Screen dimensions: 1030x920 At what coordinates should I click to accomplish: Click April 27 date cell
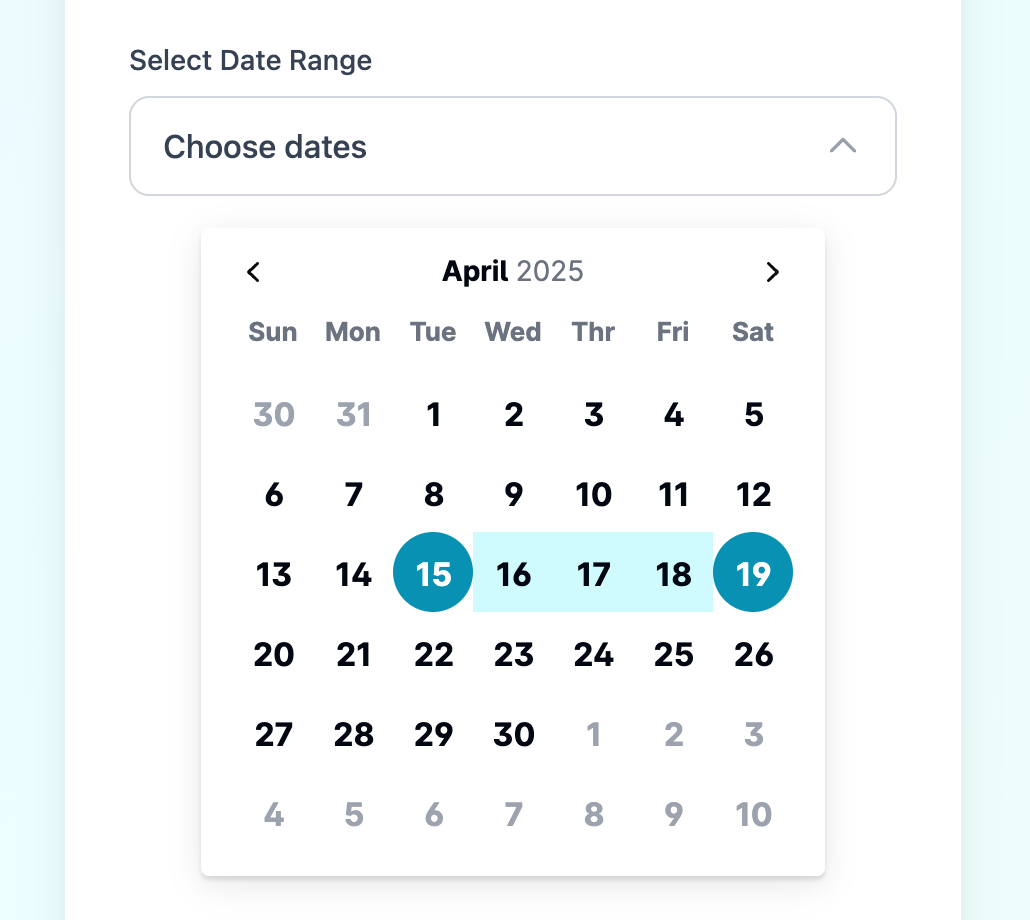click(x=273, y=734)
